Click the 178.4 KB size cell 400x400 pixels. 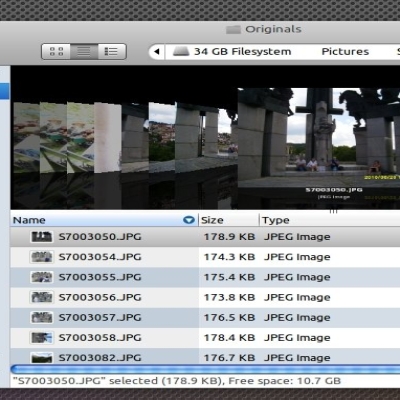coord(229,338)
